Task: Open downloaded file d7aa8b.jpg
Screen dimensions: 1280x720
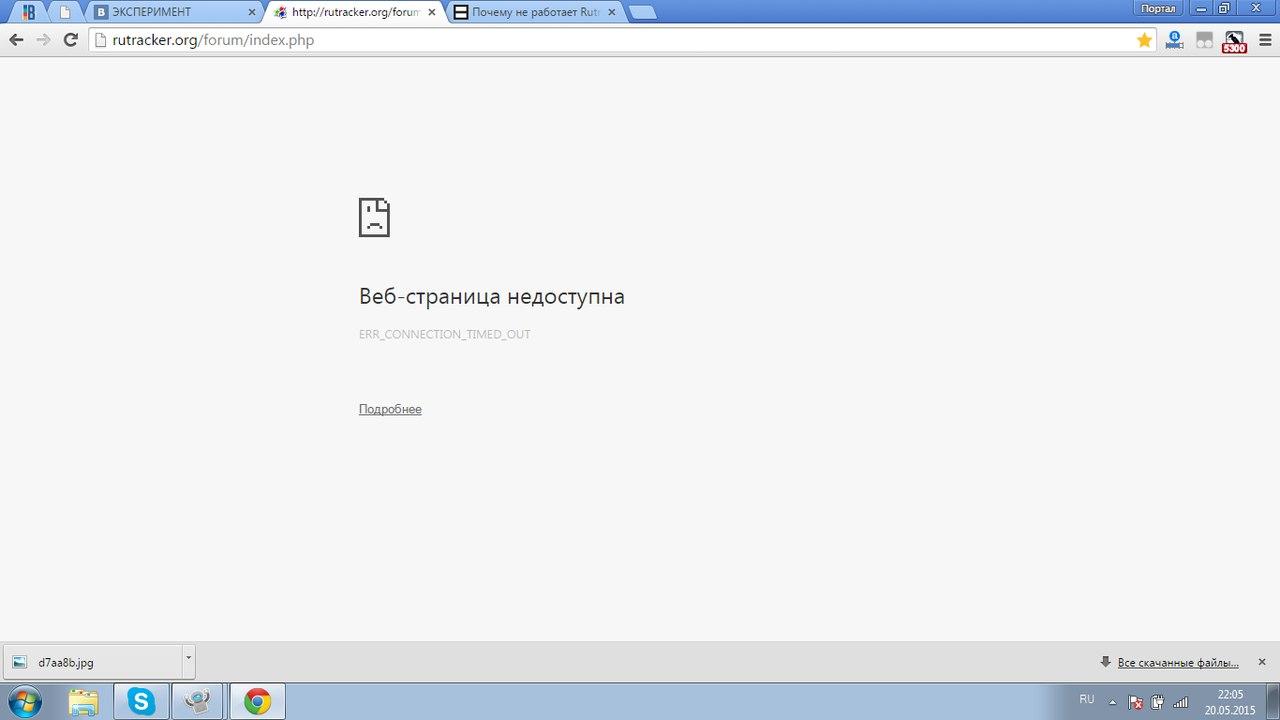Action: tap(94, 662)
